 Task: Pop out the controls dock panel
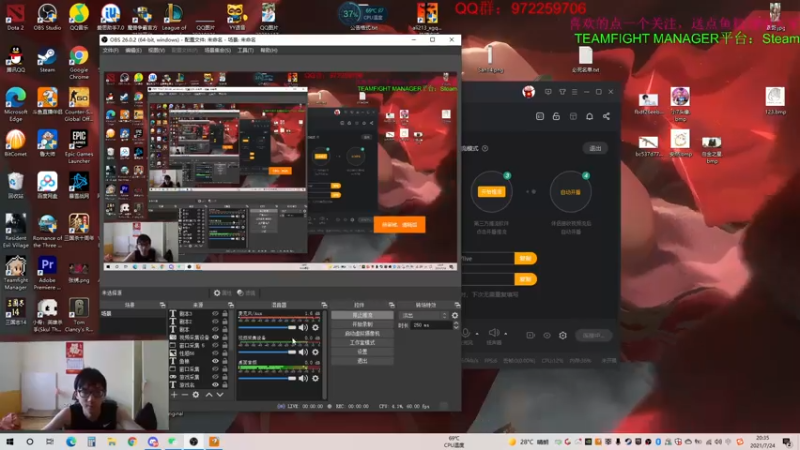(391, 305)
